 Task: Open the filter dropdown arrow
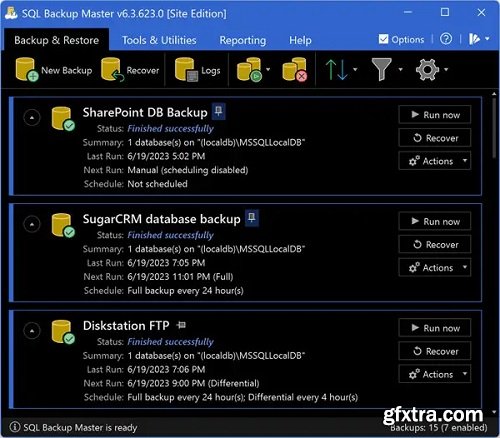(x=400, y=70)
